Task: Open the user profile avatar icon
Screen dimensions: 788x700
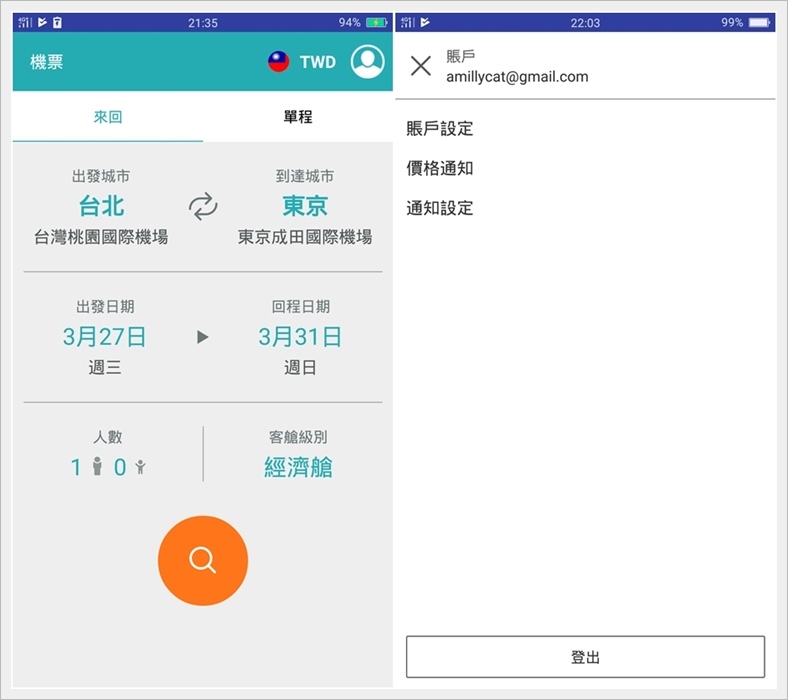Action: coord(367,61)
